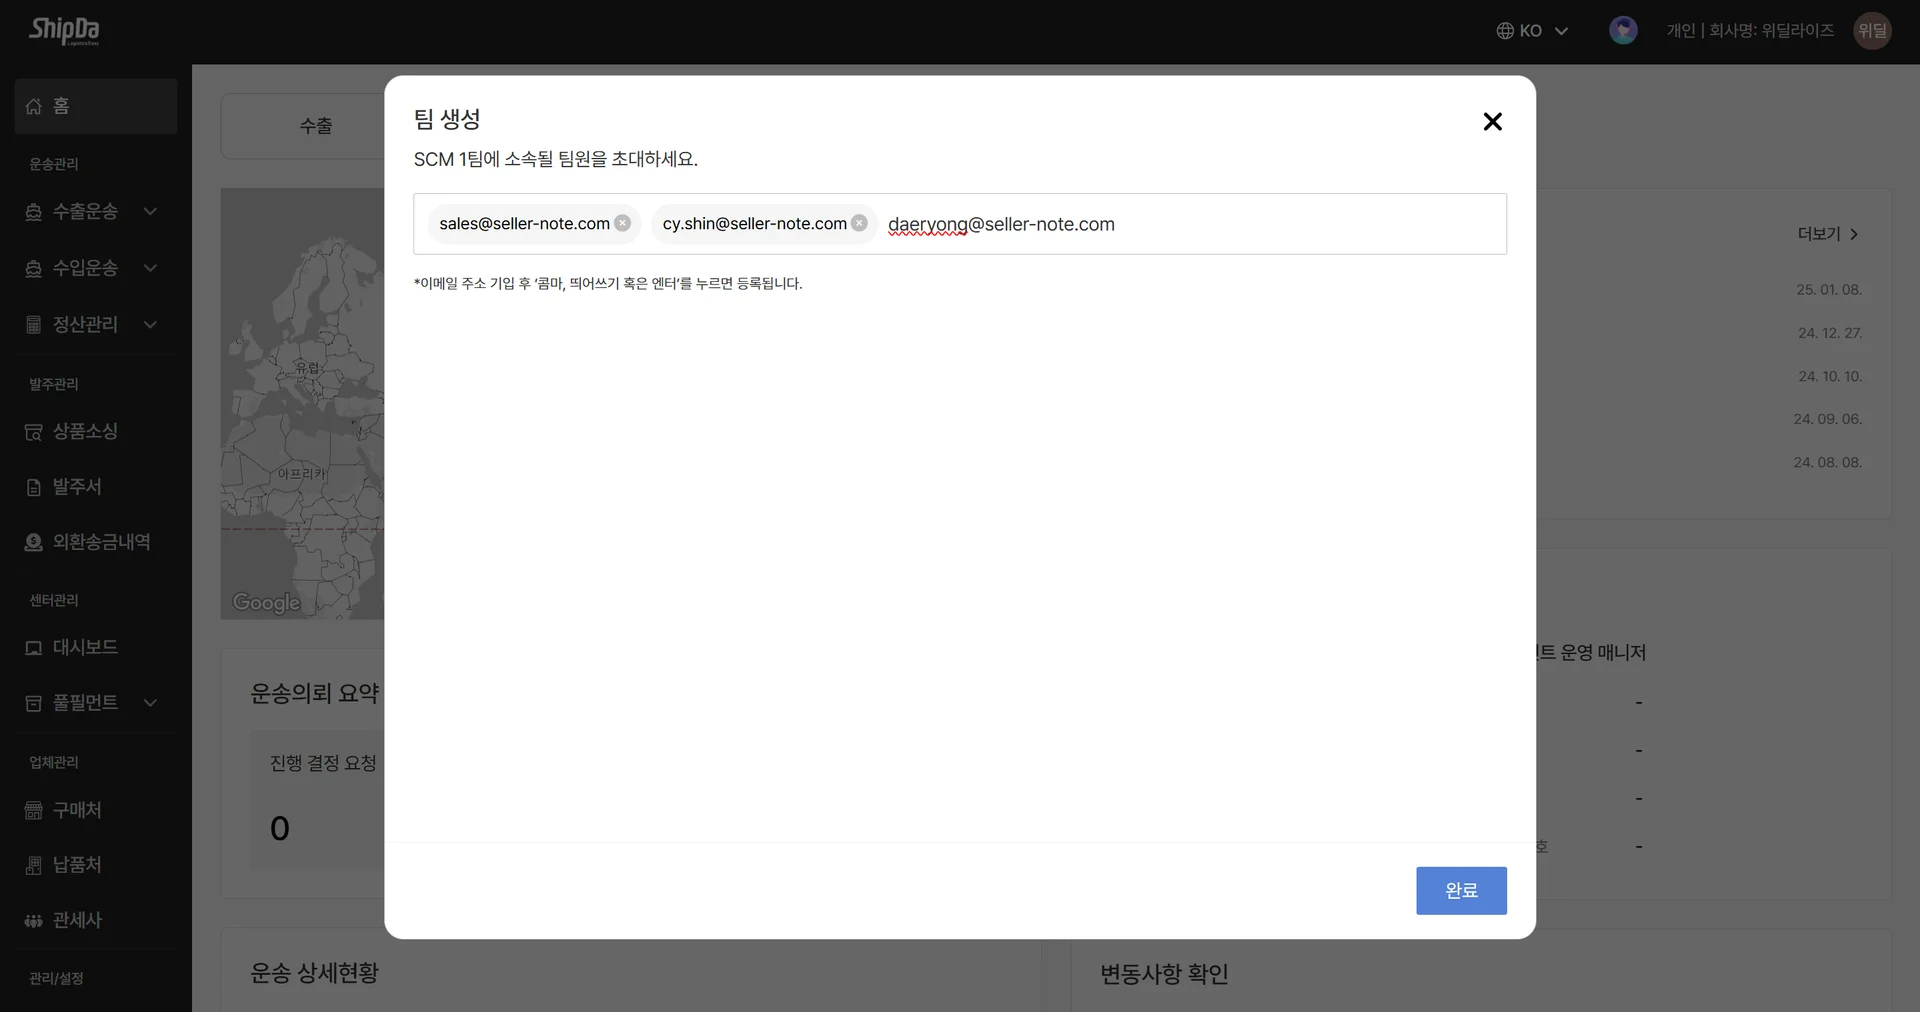The height and width of the screenshot is (1012, 1920).
Task: Click the 상품소싱 icon
Action: click(x=34, y=432)
